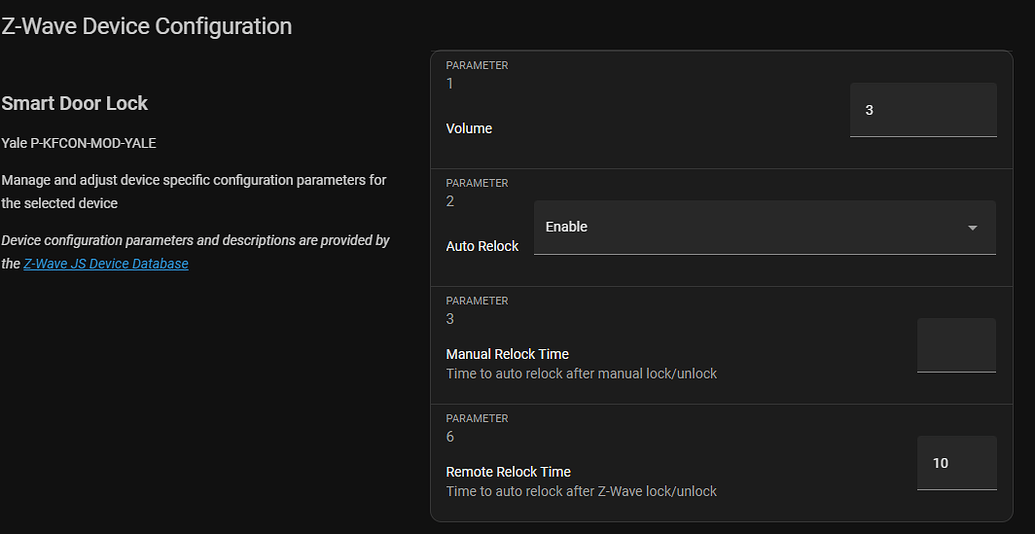Open the Z-Wave JS Device Database link
The height and width of the screenshot is (534, 1035).
point(106,264)
